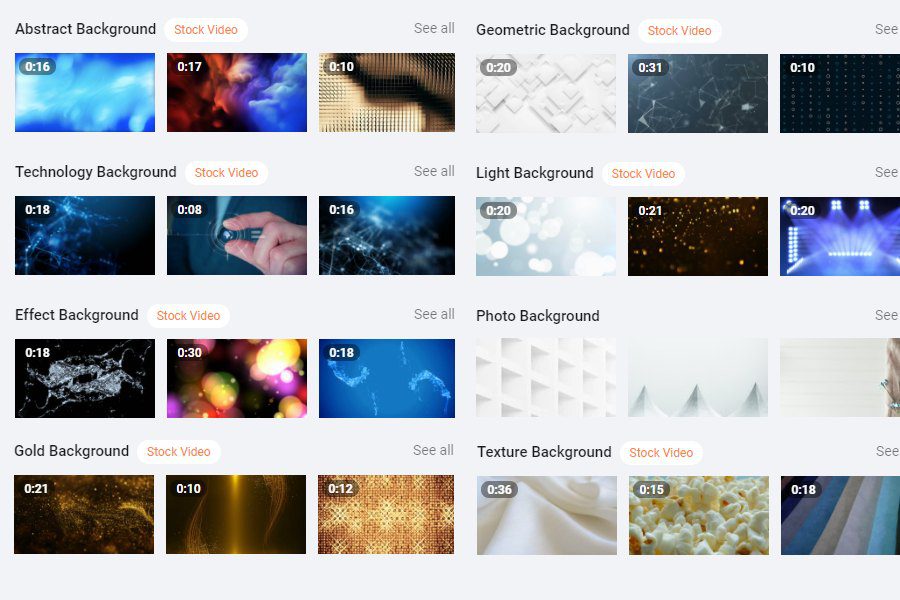Image resolution: width=900 pixels, height=600 pixels.
Task: Click See all for Technology Background
Action: 434,171
